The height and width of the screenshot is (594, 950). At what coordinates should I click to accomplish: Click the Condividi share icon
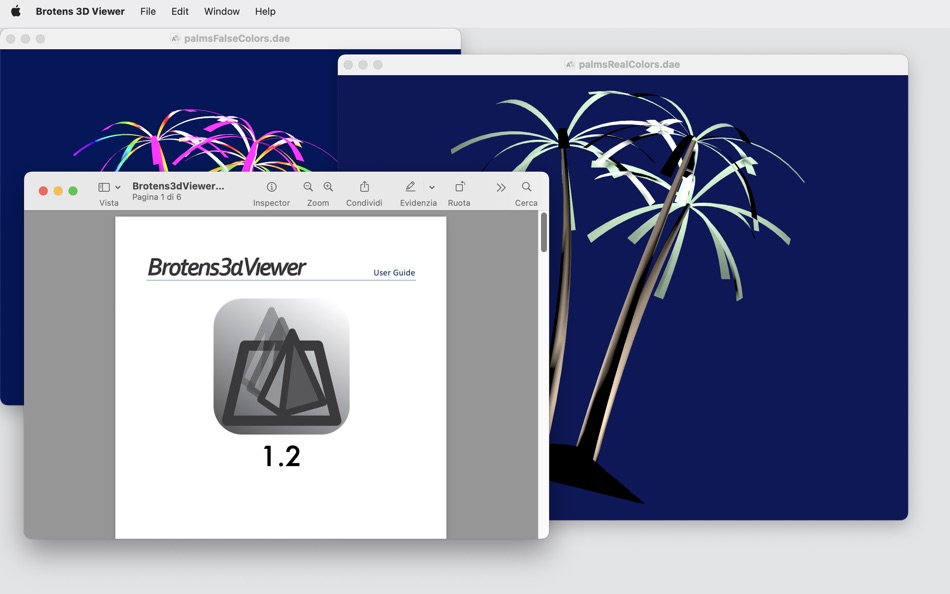pos(364,187)
